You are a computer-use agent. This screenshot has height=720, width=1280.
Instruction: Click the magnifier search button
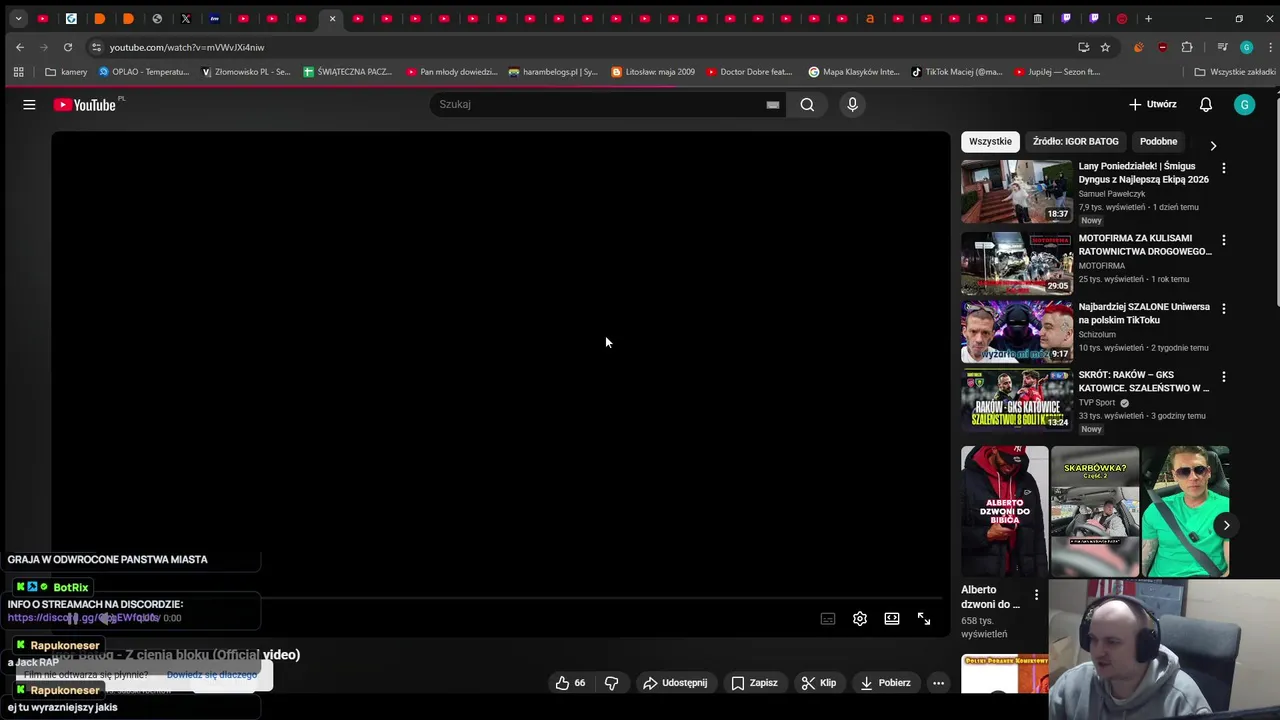tap(807, 104)
